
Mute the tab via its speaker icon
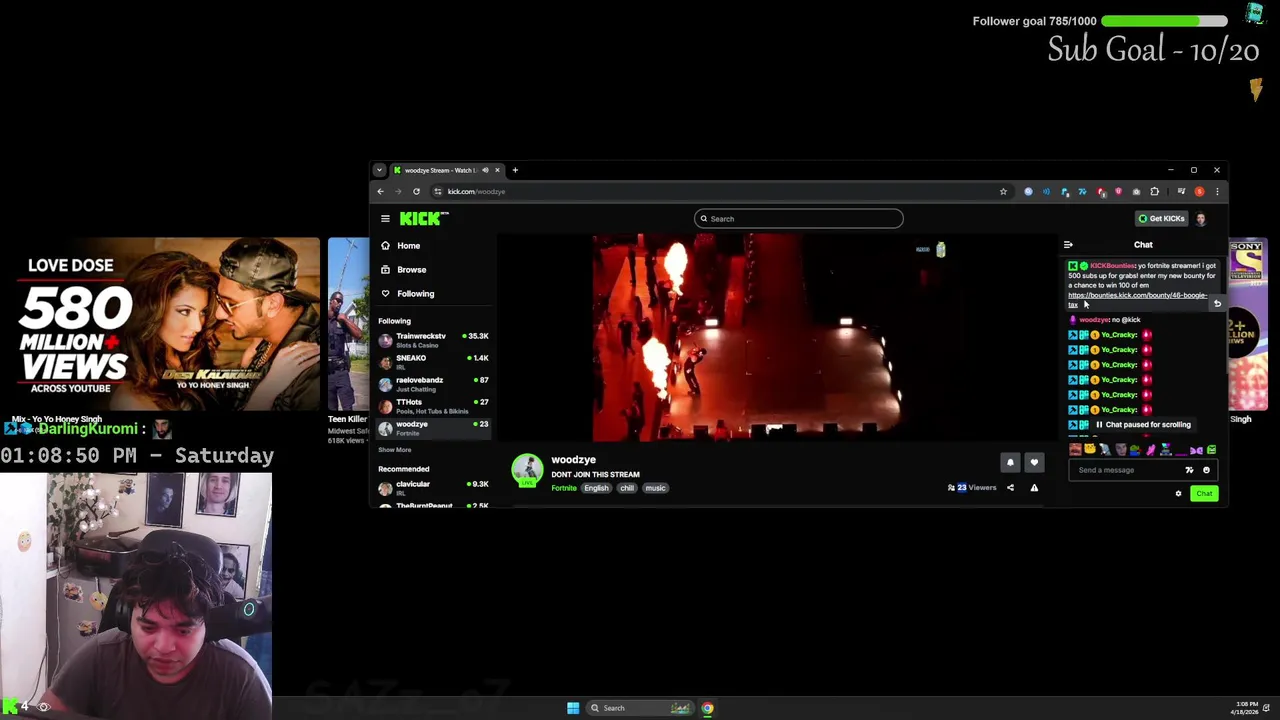[x=485, y=170]
